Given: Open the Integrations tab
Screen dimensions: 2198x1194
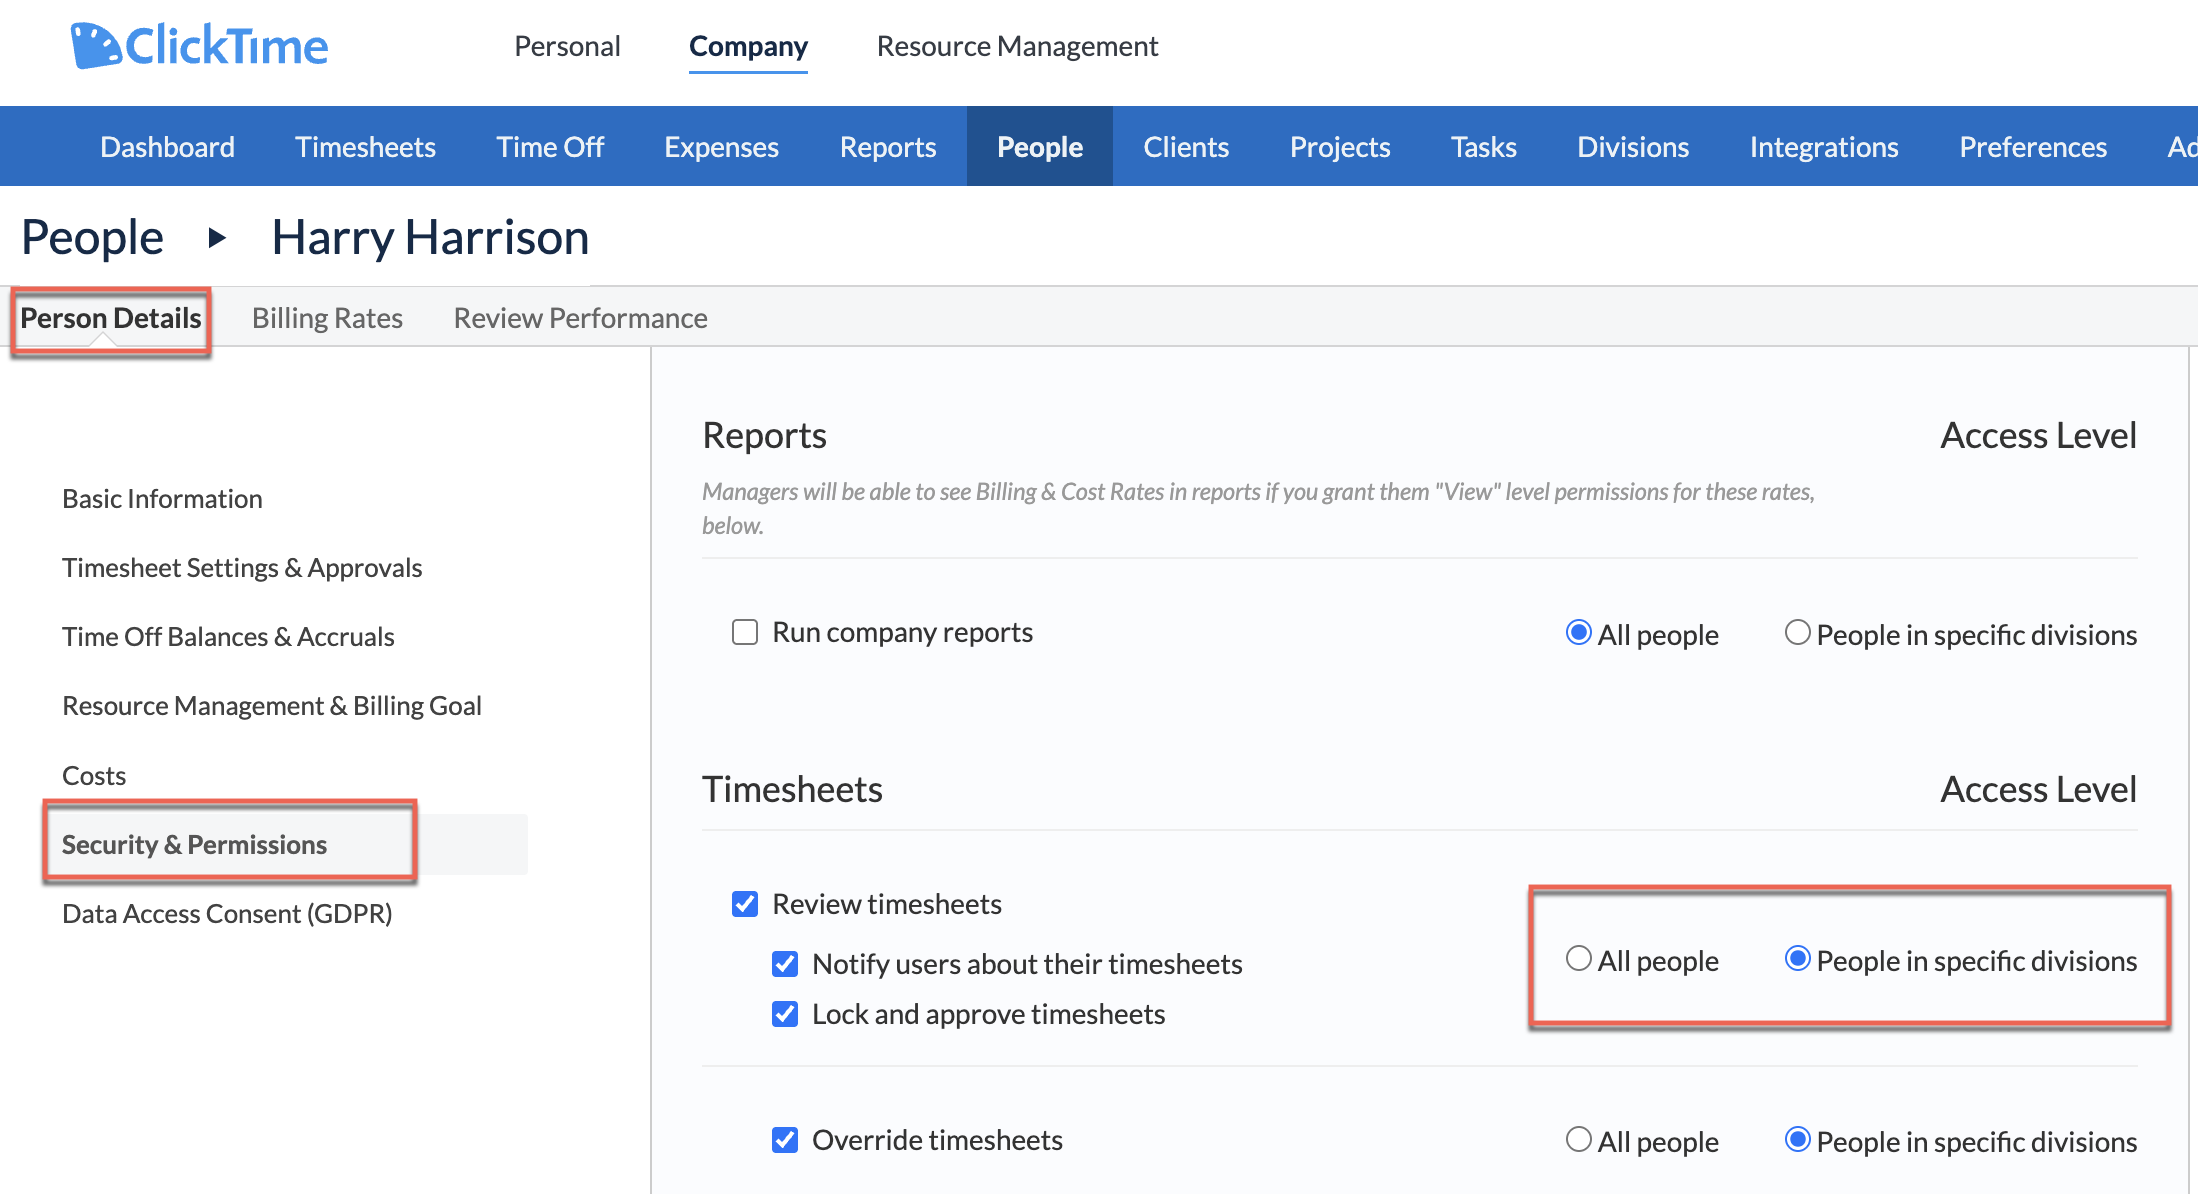Looking at the screenshot, I should click(x=1824, y=147).
